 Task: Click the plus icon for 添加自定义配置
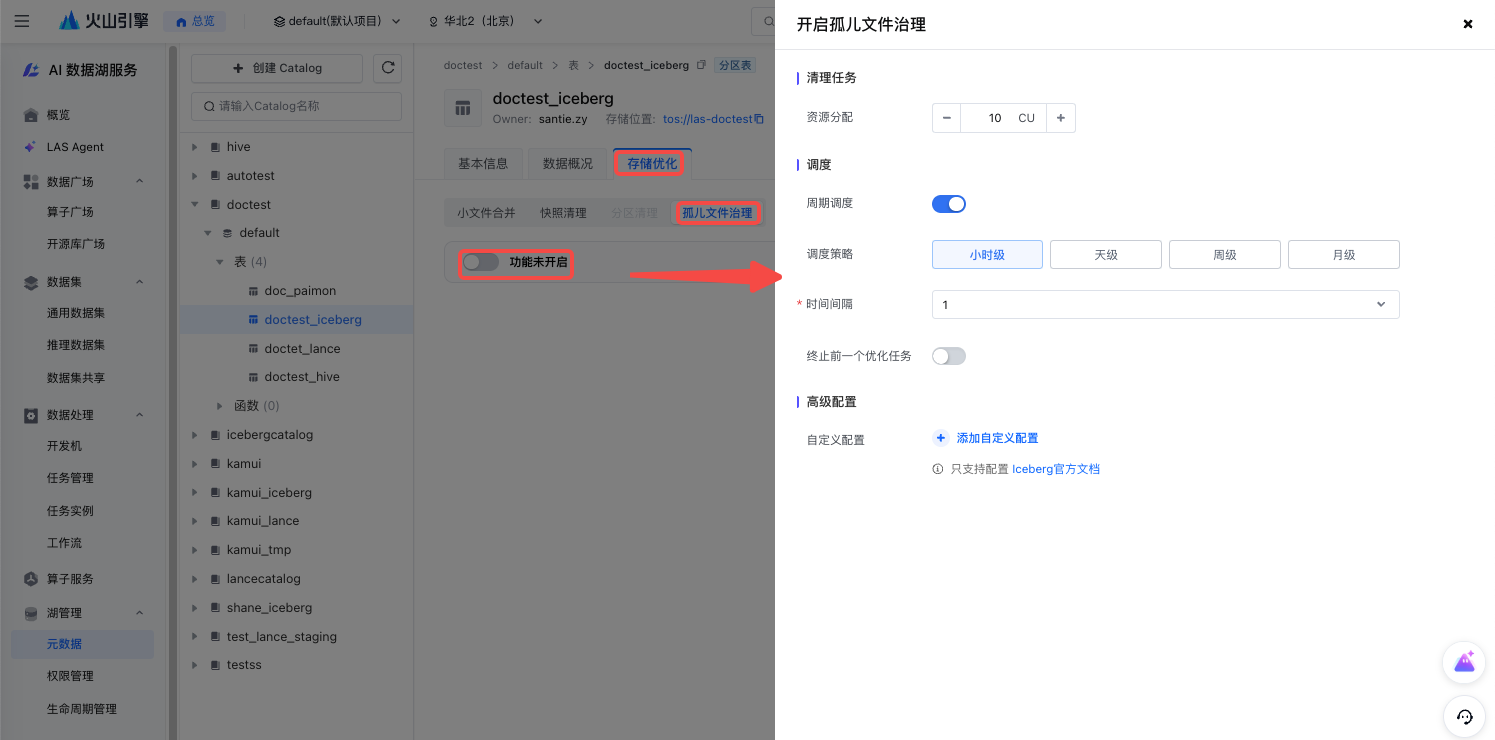[x=941, y=438]
